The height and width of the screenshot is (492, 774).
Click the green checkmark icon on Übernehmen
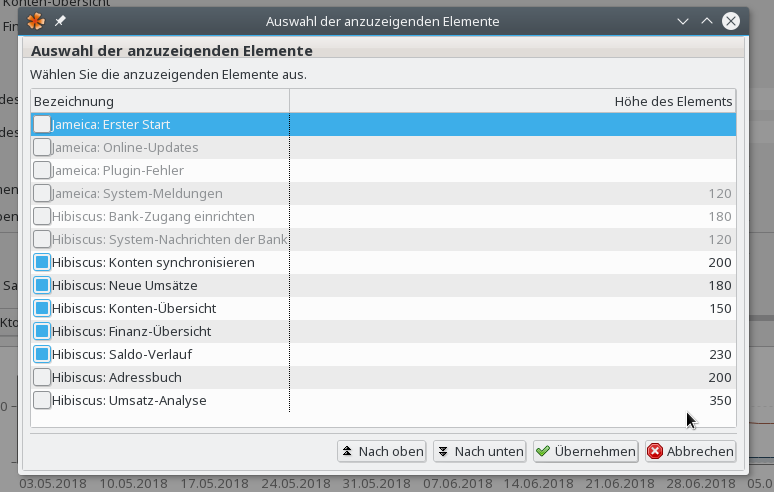[x=543, y=452]
